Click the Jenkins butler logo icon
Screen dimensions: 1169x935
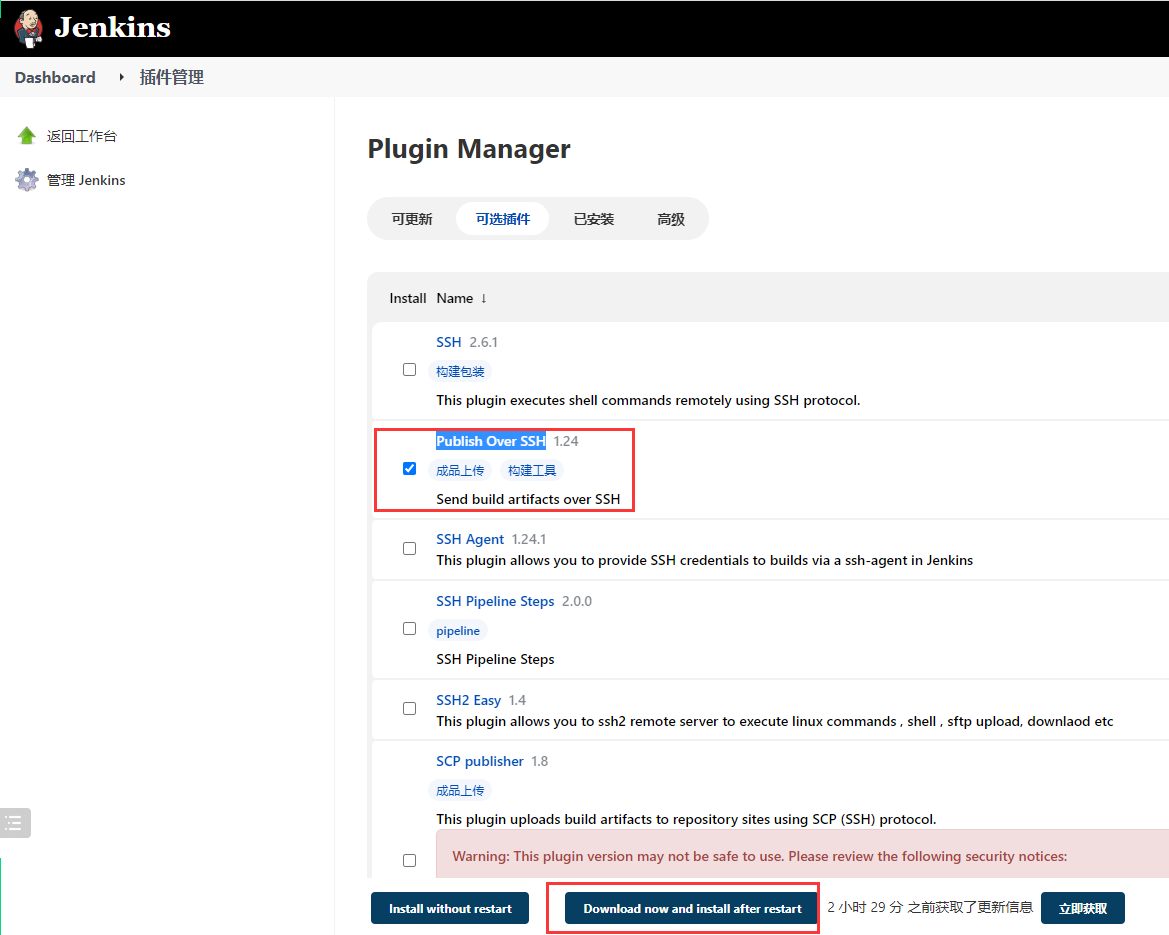(29, 28)
